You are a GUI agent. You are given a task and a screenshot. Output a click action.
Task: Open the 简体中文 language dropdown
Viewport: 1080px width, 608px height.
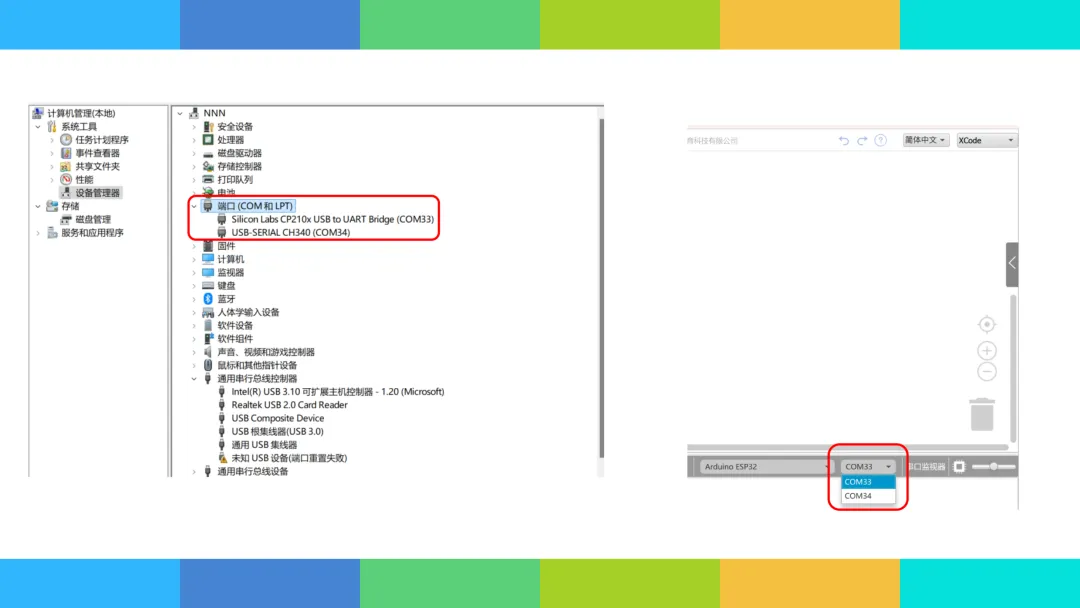(x=926, y=140)
